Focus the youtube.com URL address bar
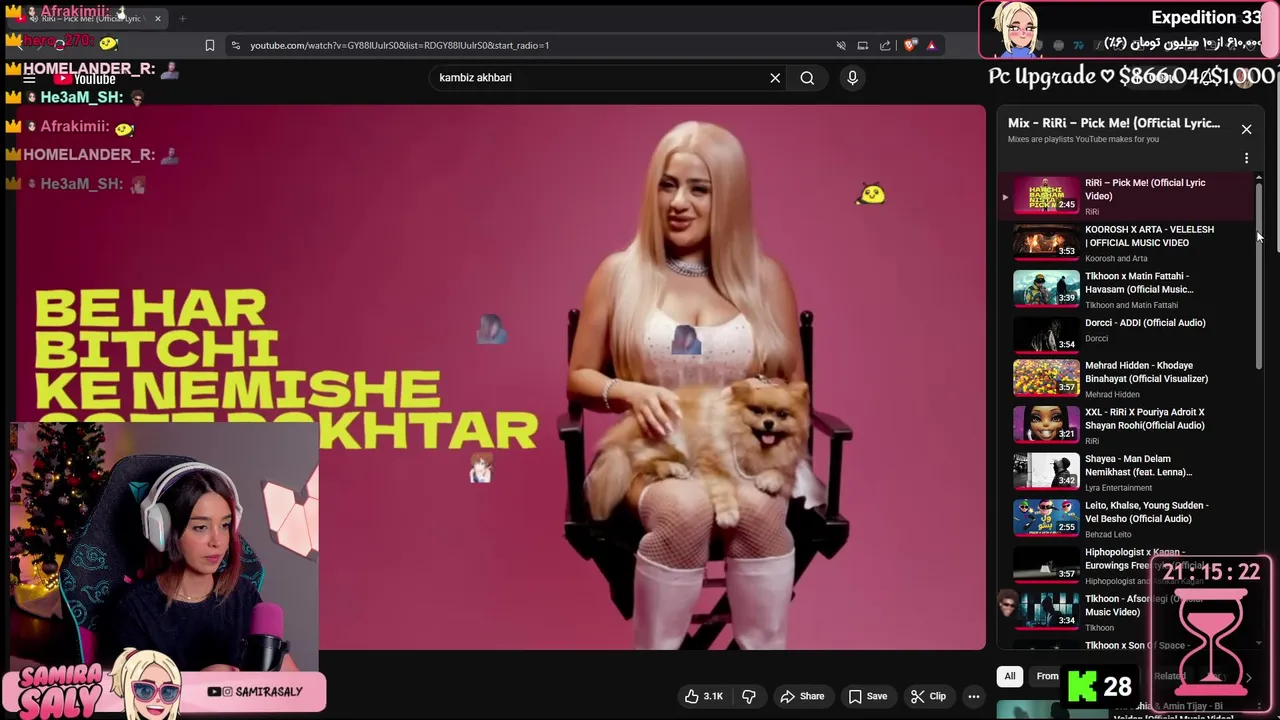Image resolution: width=1280 pixels, height=720 pixels. tap(530, 45)
